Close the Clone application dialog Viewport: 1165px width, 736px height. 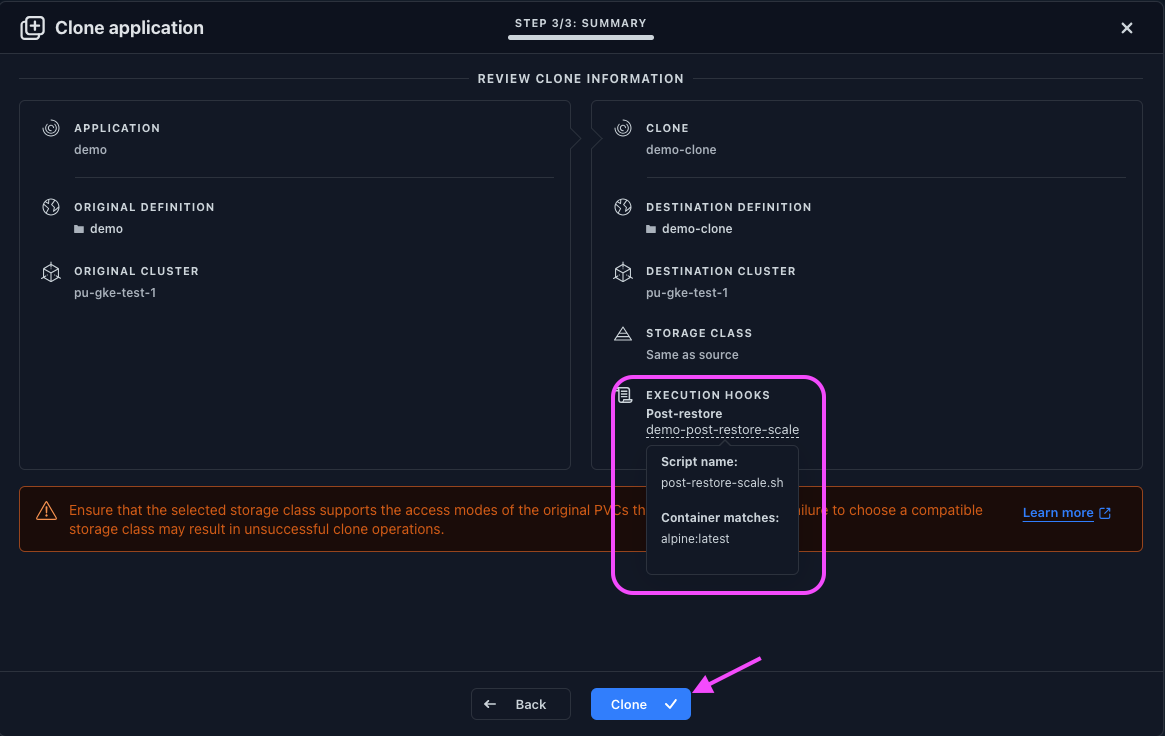1127,28
